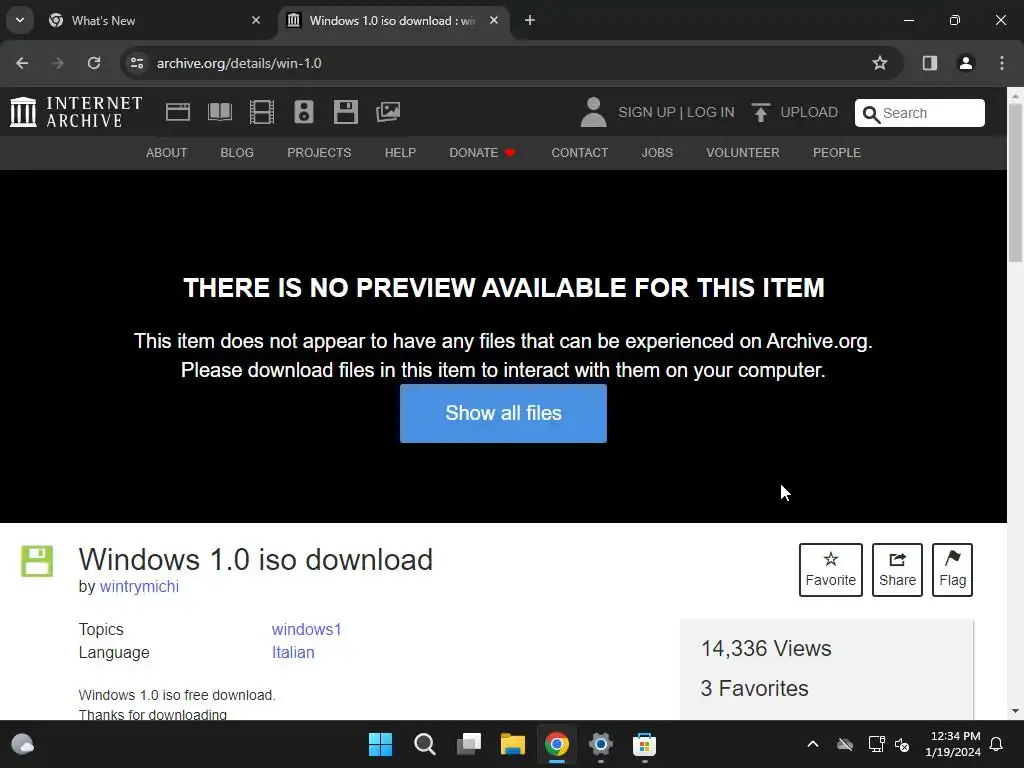Click the muted volume tray icon

coord(902,744)
